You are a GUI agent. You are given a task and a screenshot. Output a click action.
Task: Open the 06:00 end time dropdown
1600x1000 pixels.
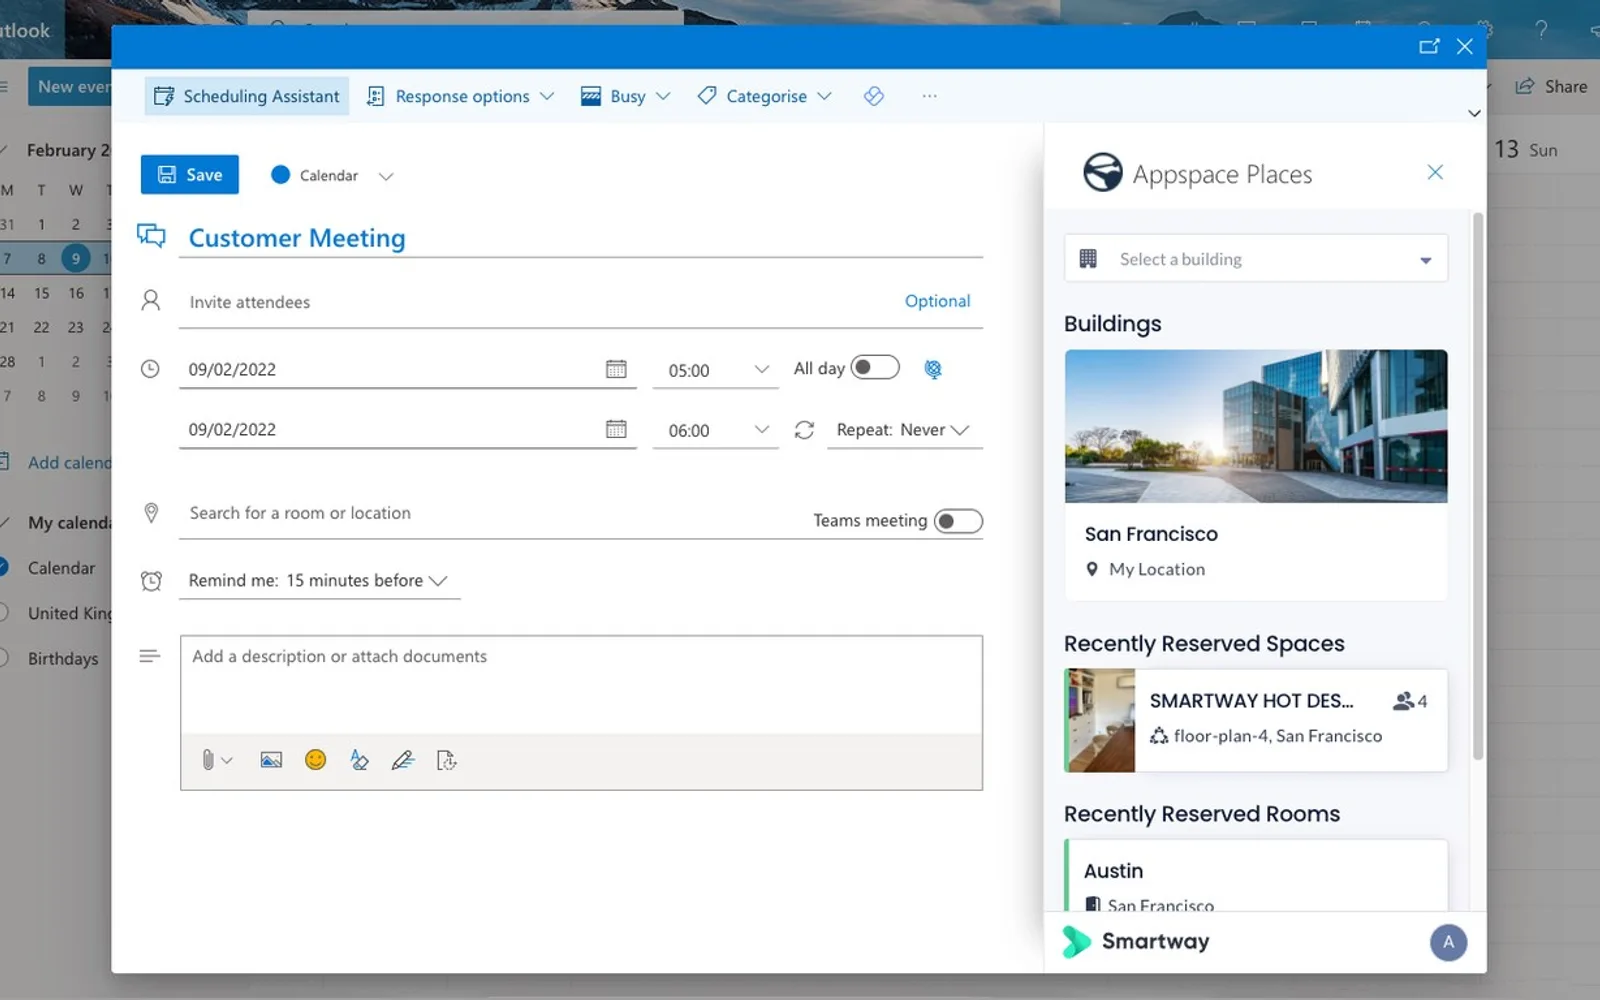716,430
